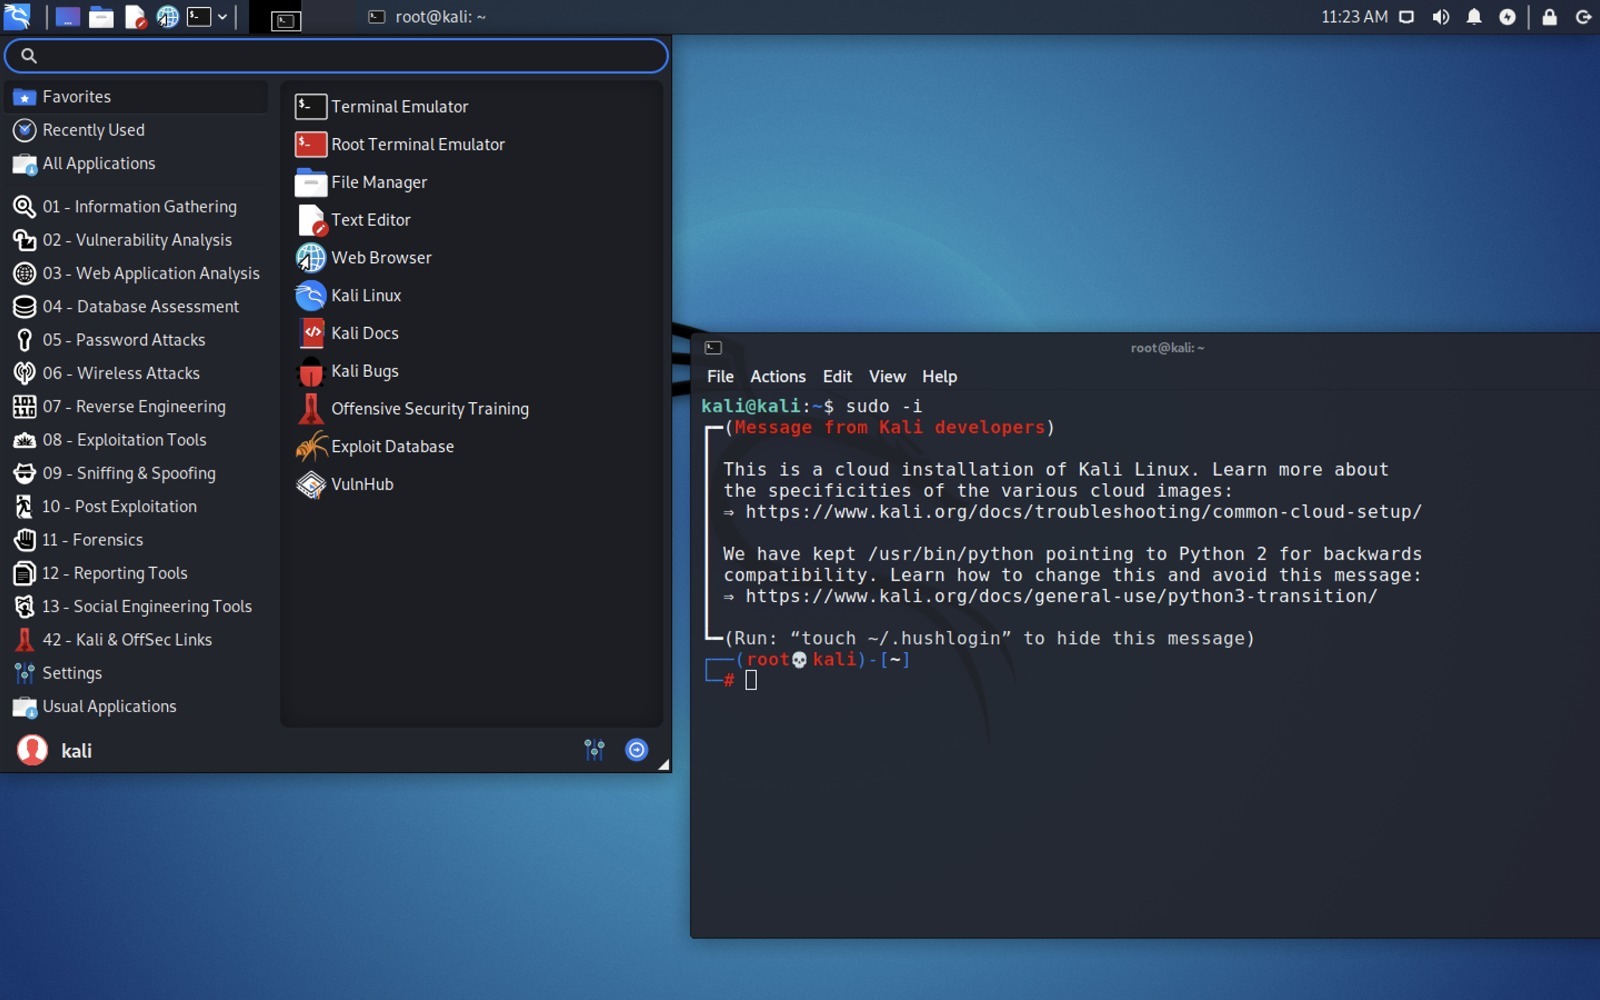Show notifications via the bell icon
The image size is (1600, 1000).
[x=1474, y=17]
